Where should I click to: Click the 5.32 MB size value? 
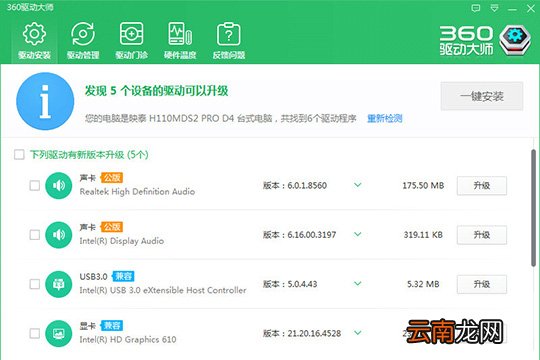click(423, 284)
